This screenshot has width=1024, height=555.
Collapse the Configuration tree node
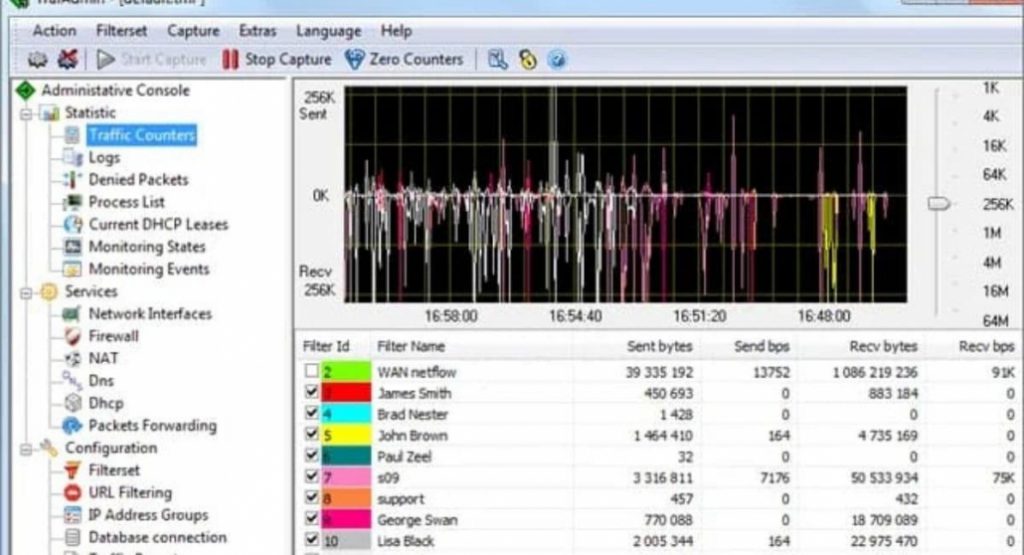coord(27,448)
